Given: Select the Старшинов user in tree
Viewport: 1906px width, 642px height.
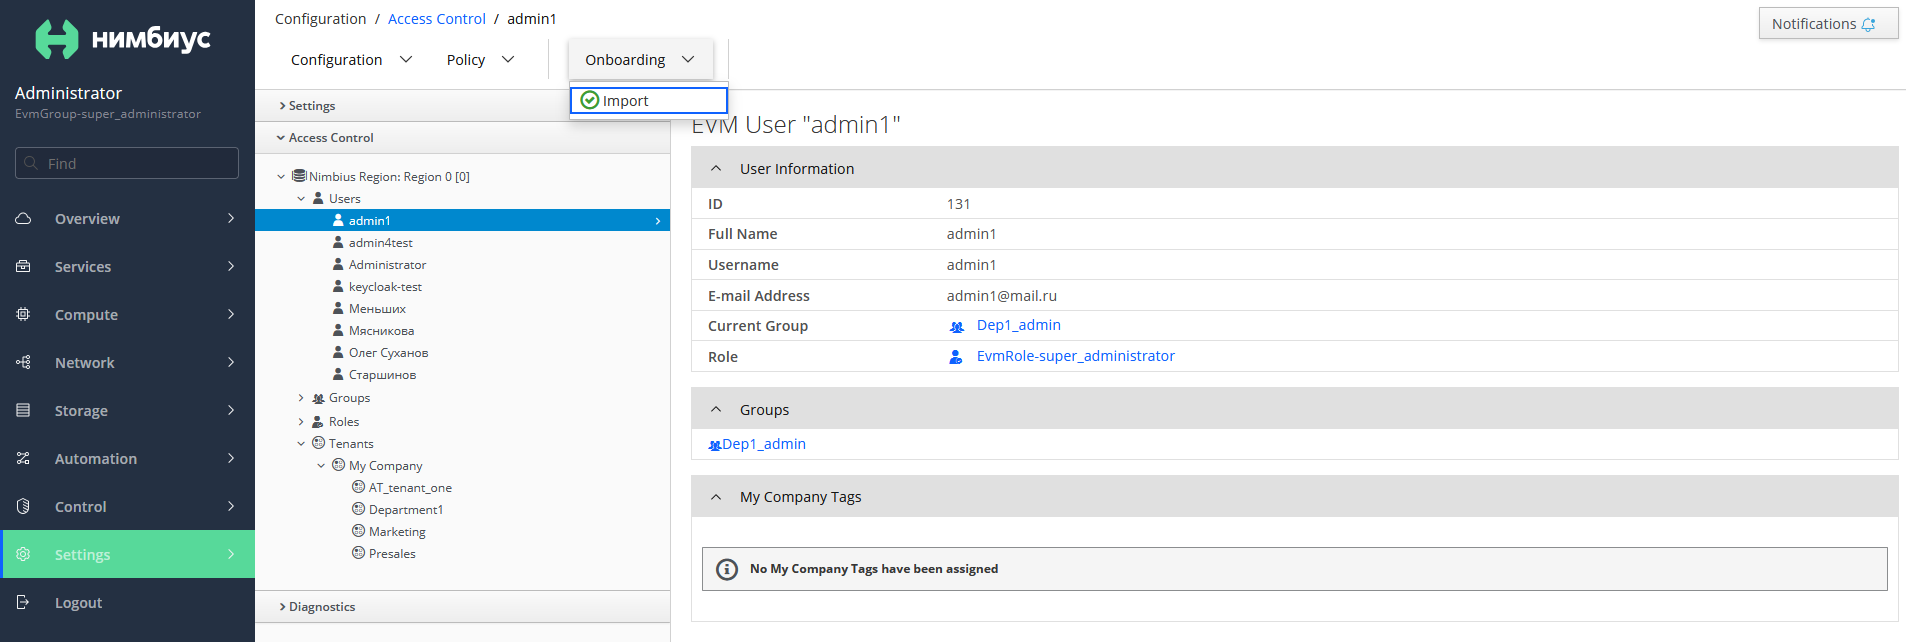Looking at the screenshot, I should point(382,375).
